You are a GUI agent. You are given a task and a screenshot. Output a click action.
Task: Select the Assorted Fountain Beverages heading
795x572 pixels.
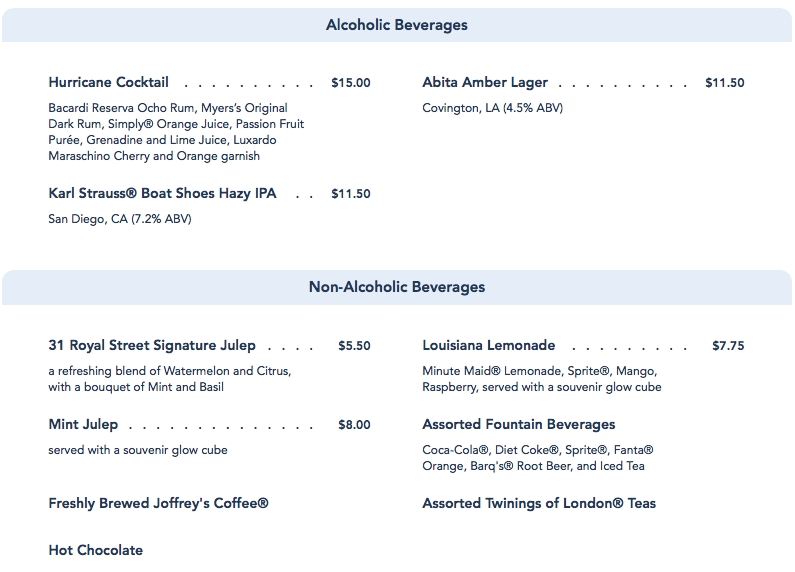(x=518, y=425)
